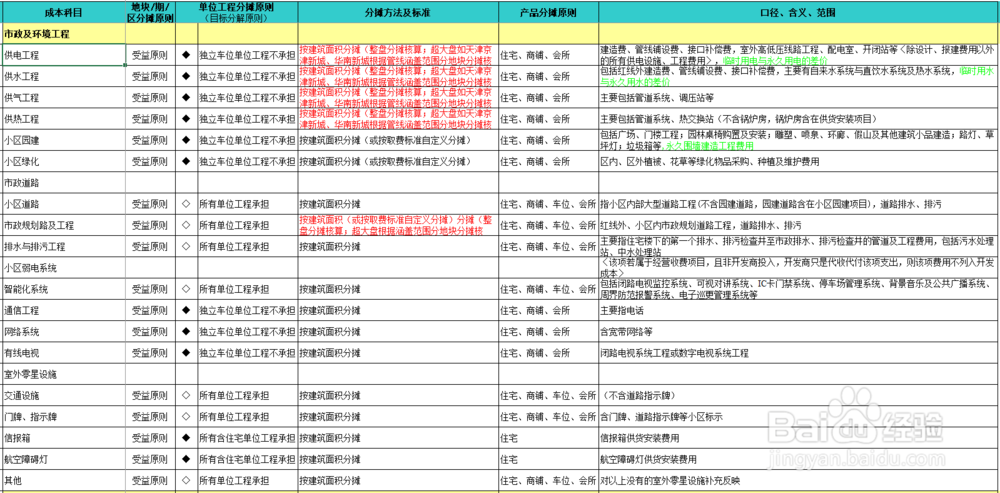Click the 市政规划路及工程 cell
This screenshot has width=1000, height=493.
pyautogui.click(x=62, y=225)
